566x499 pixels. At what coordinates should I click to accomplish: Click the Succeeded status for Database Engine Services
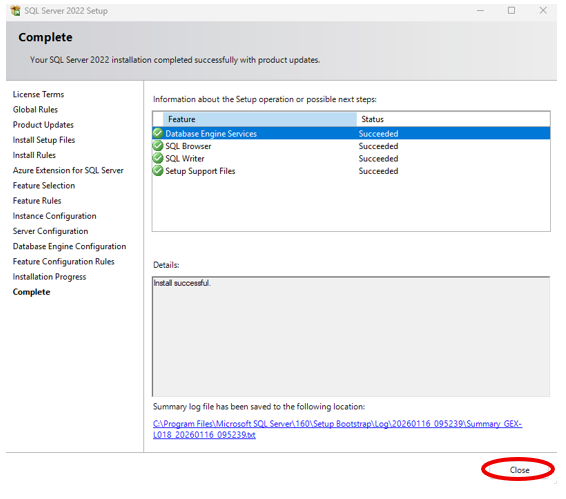click(378, 134)
